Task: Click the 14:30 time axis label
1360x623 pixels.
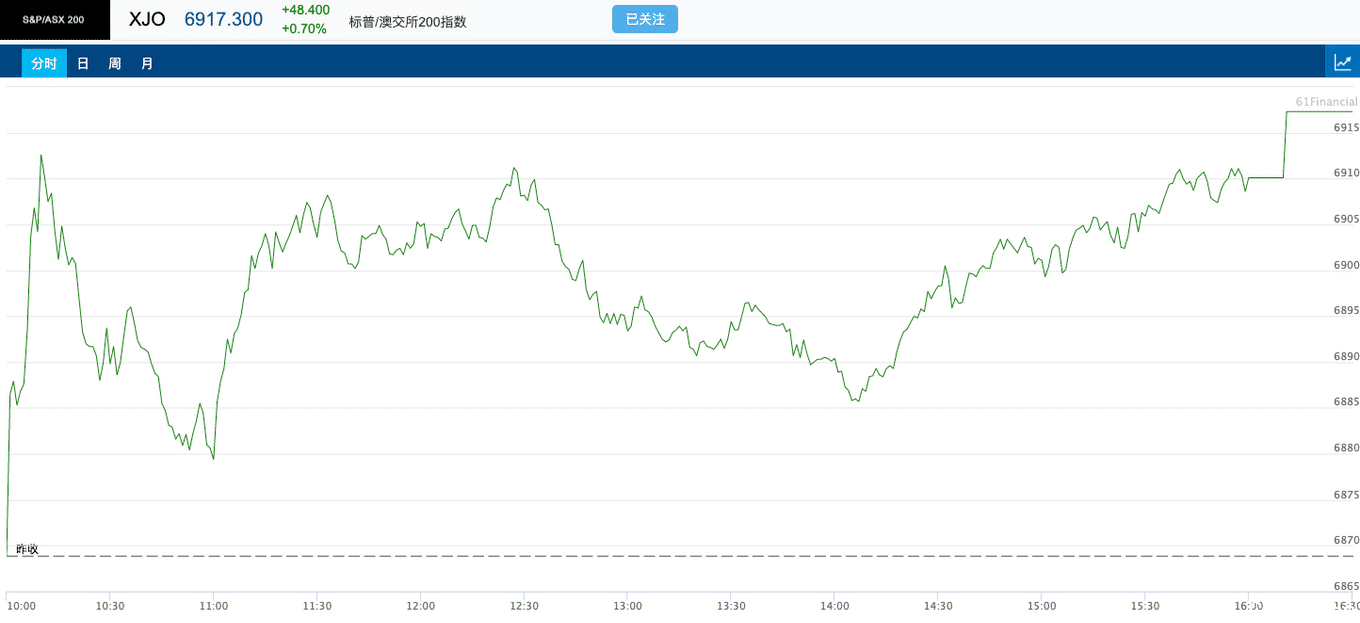Action: point(938,606)
